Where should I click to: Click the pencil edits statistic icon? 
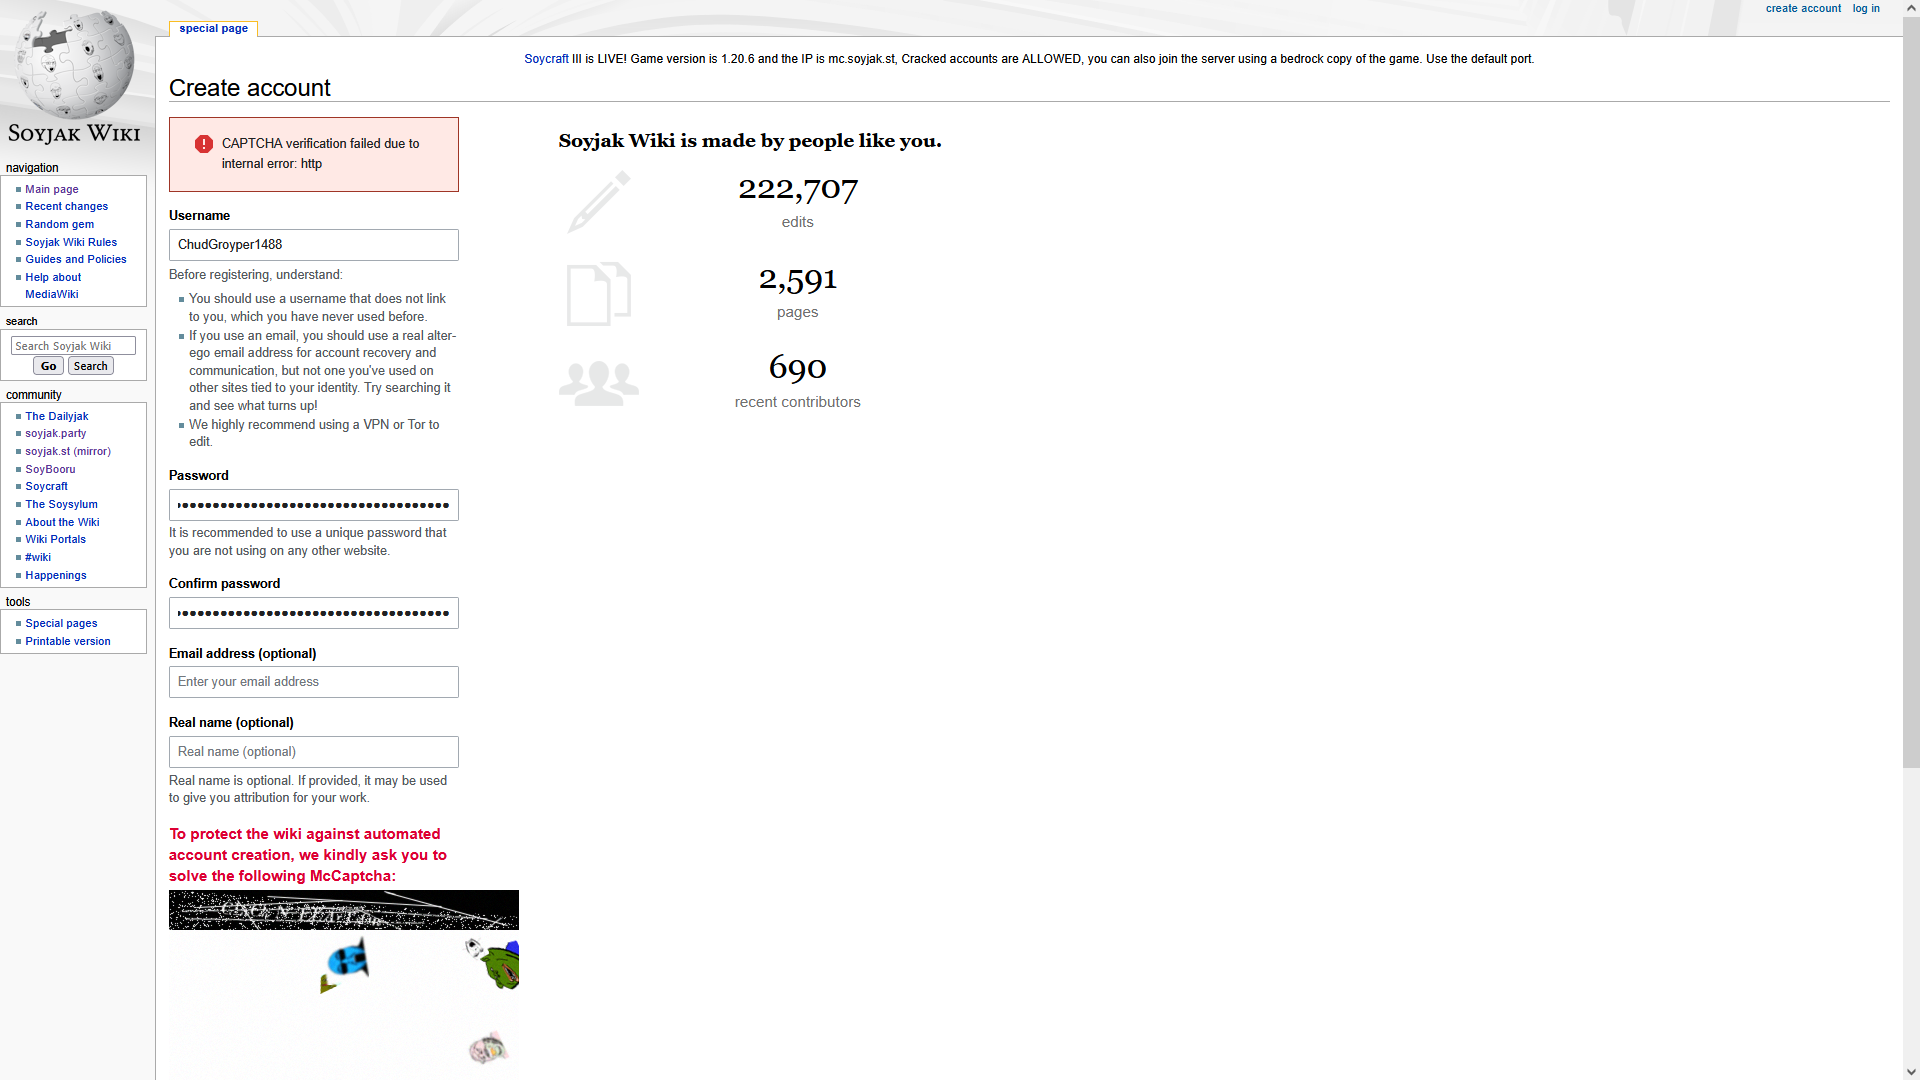point(599,201)
